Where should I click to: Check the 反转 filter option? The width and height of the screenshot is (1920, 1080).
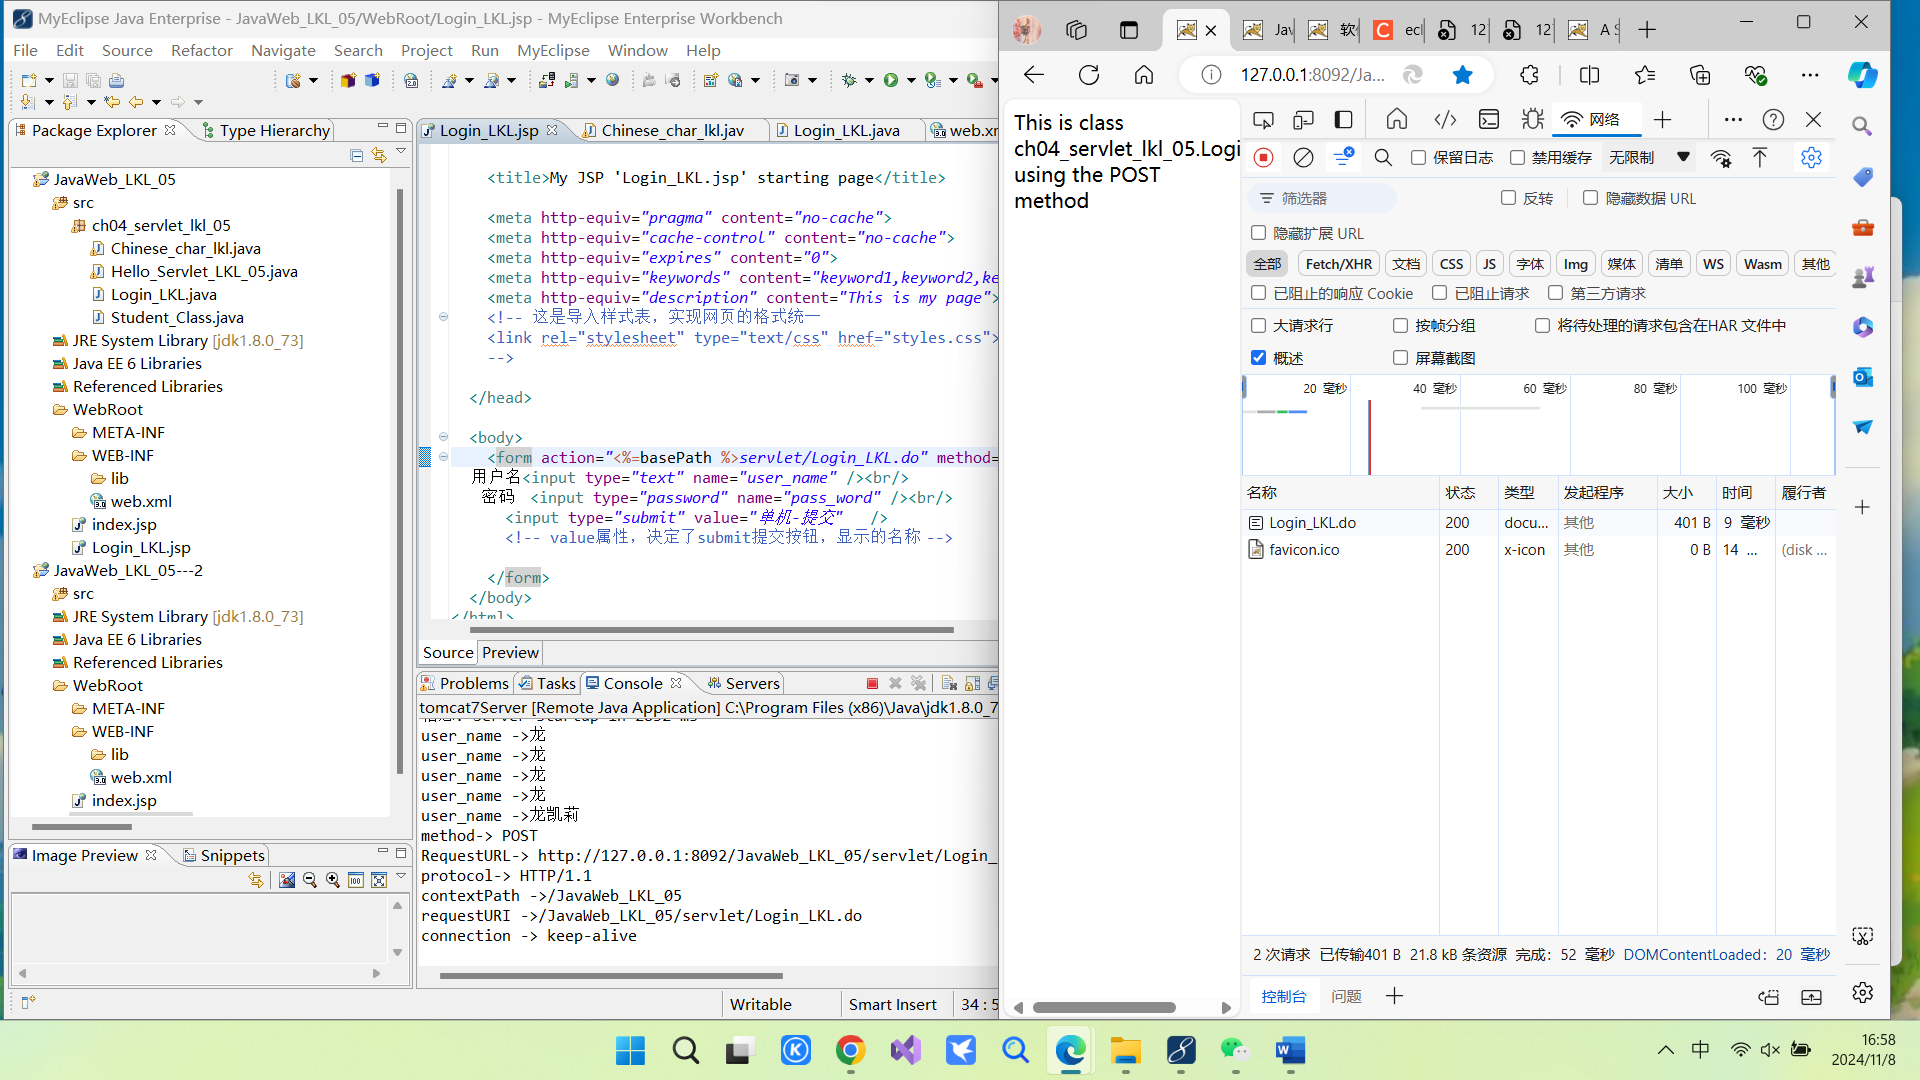pos(1508,198)
